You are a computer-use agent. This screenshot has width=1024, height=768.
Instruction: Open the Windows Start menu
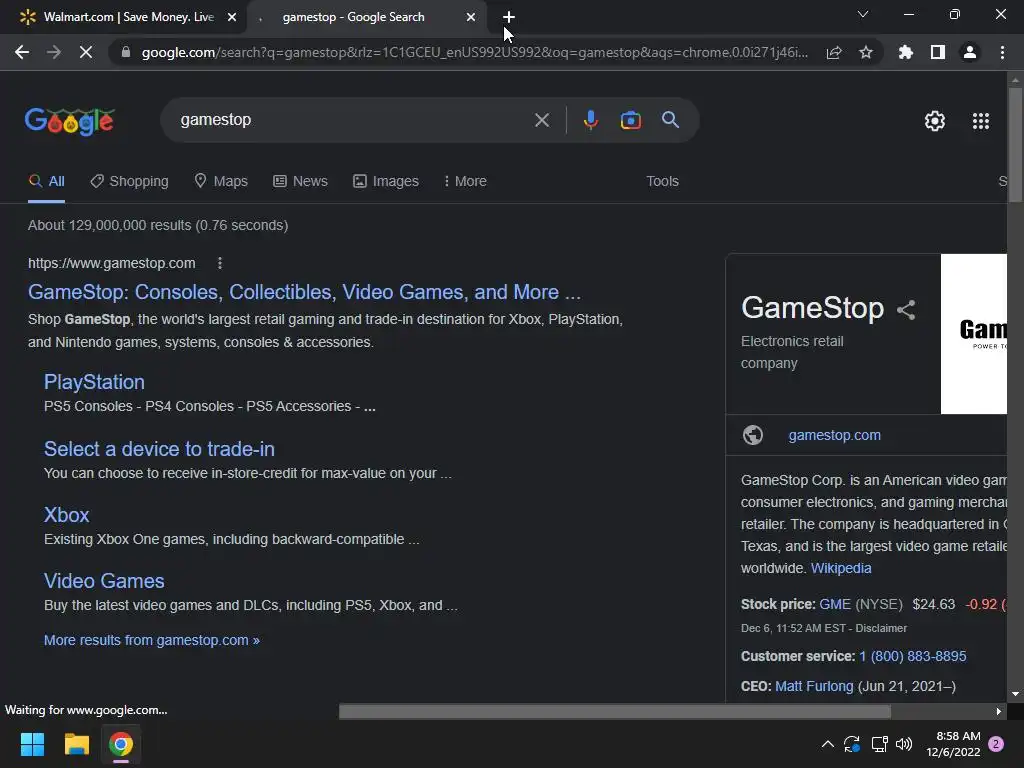click(x=32, y=744)
